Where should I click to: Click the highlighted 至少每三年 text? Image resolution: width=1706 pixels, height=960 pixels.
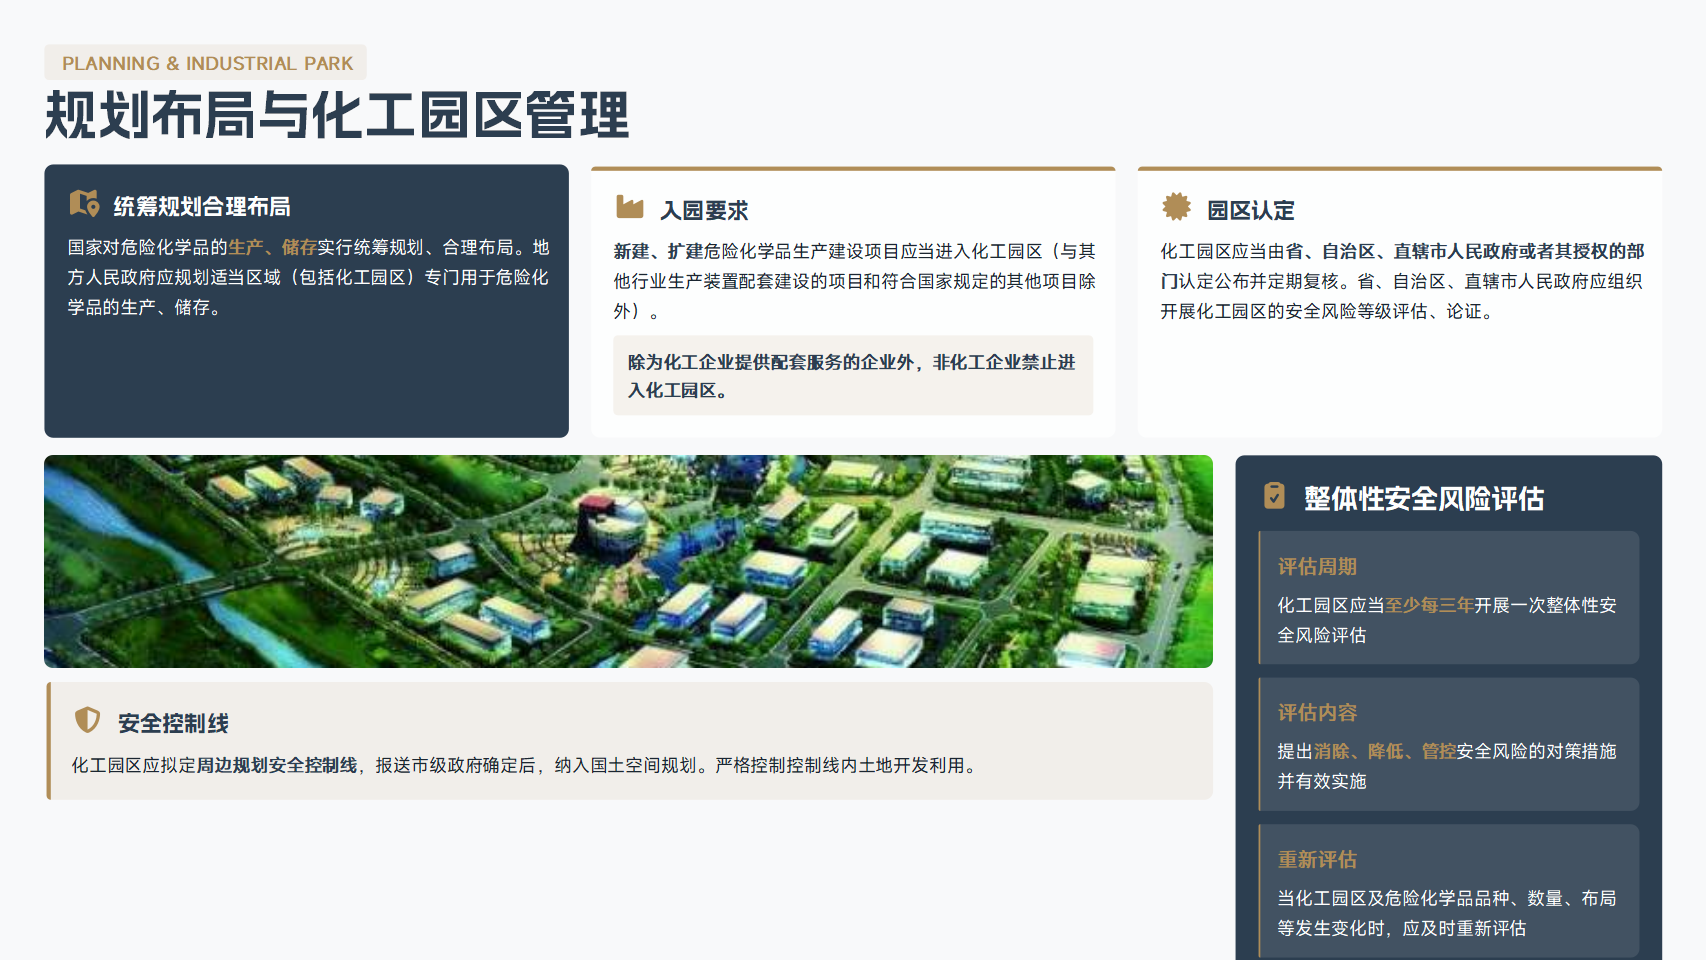pos(1429,606)
